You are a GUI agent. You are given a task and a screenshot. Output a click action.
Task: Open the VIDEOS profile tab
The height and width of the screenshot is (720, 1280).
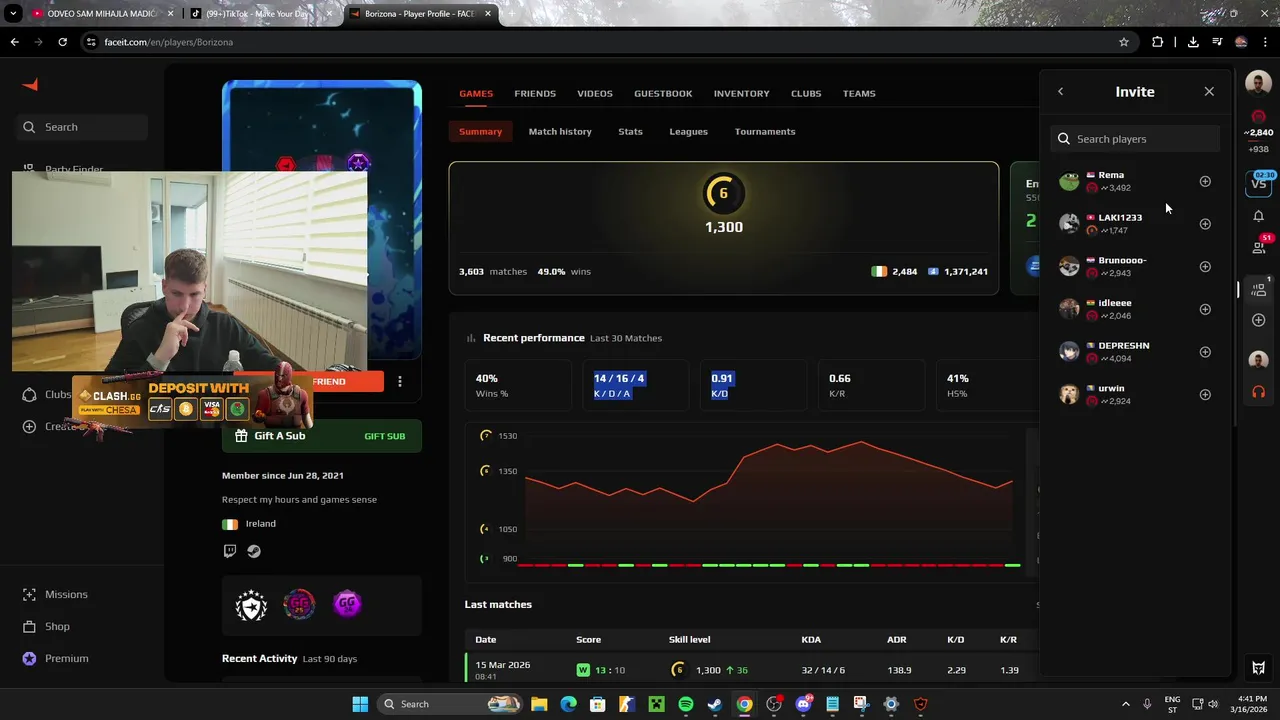(595, 93)
